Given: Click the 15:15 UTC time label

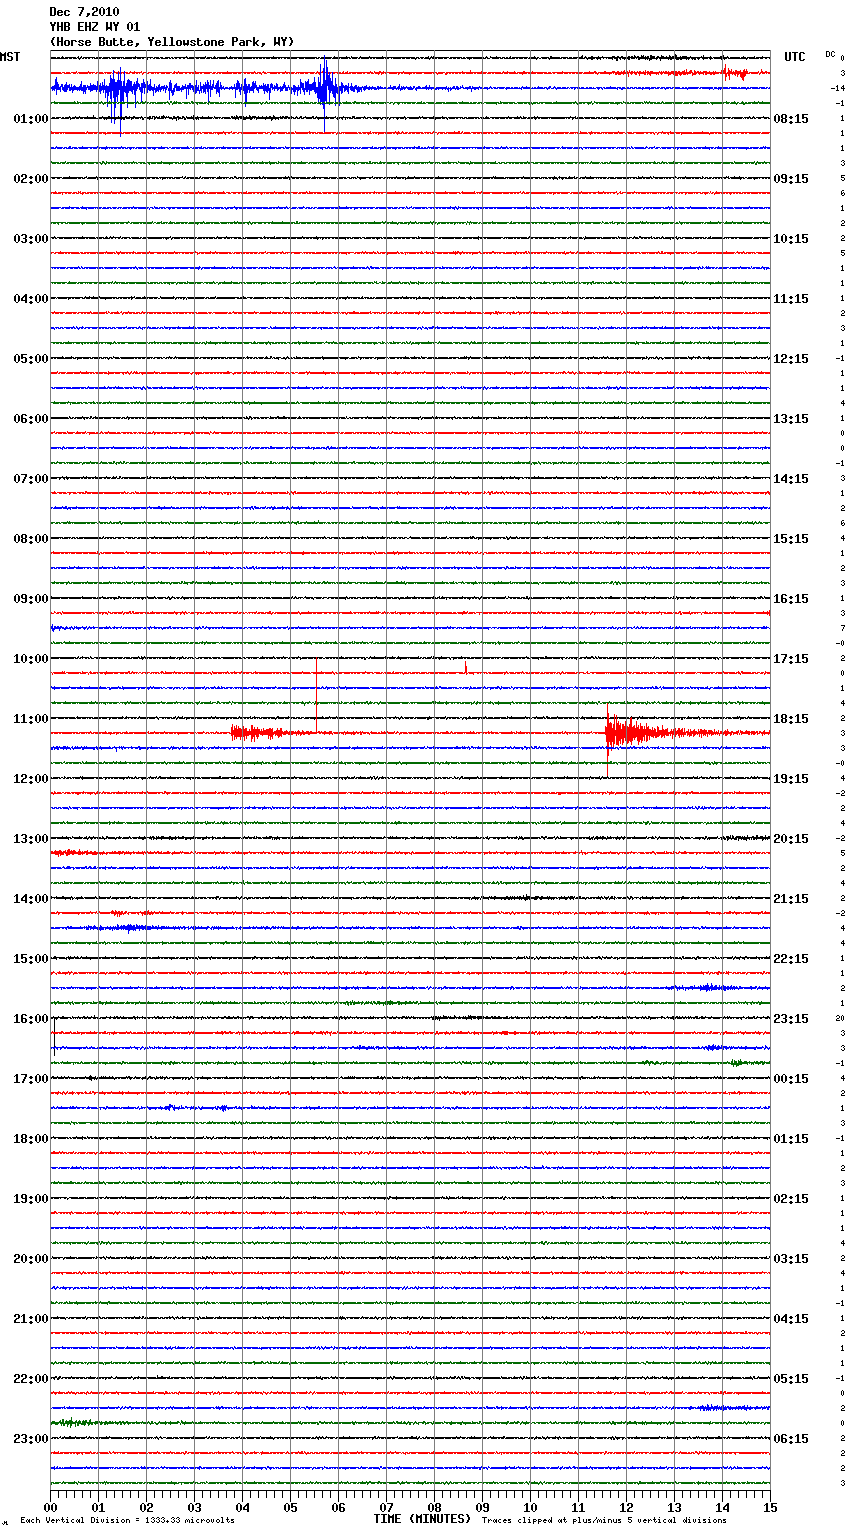Looking at the screenshot, I should [x=791, y=539].
